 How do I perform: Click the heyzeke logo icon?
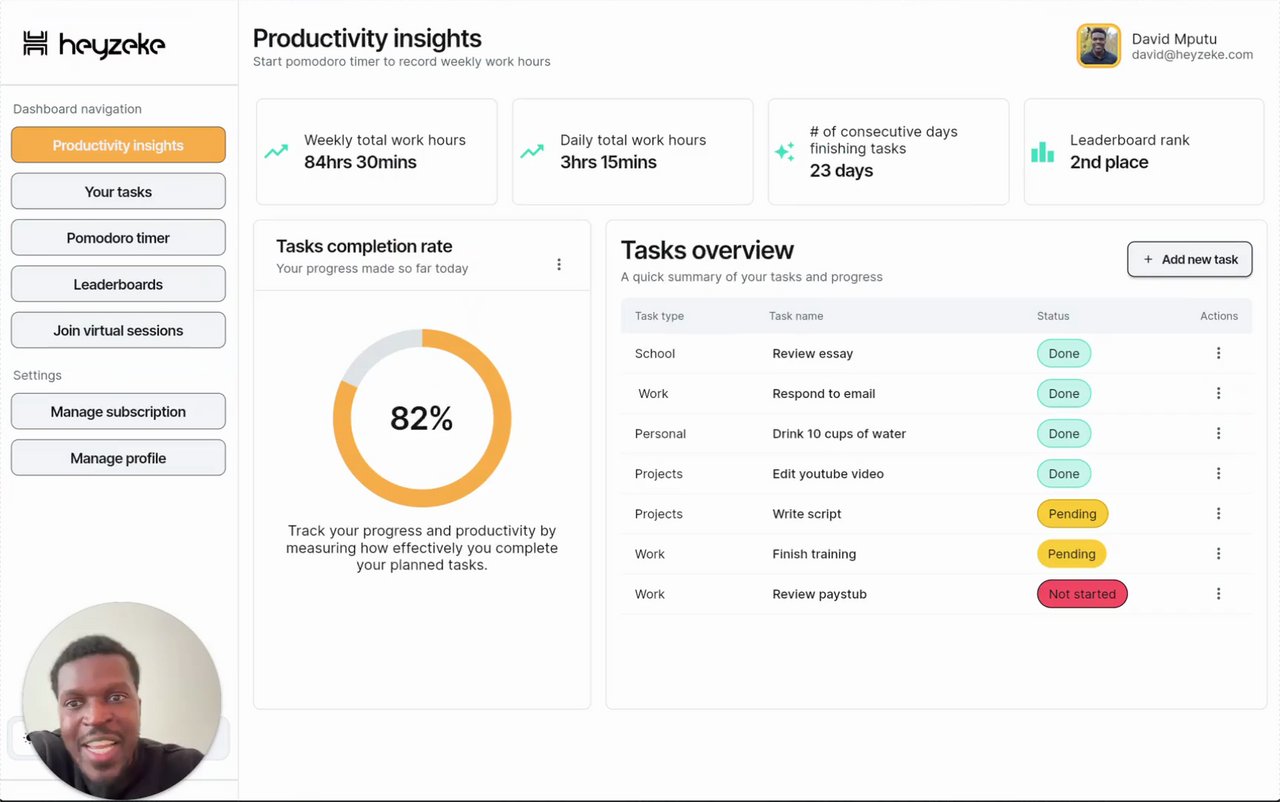pos(36,44)
